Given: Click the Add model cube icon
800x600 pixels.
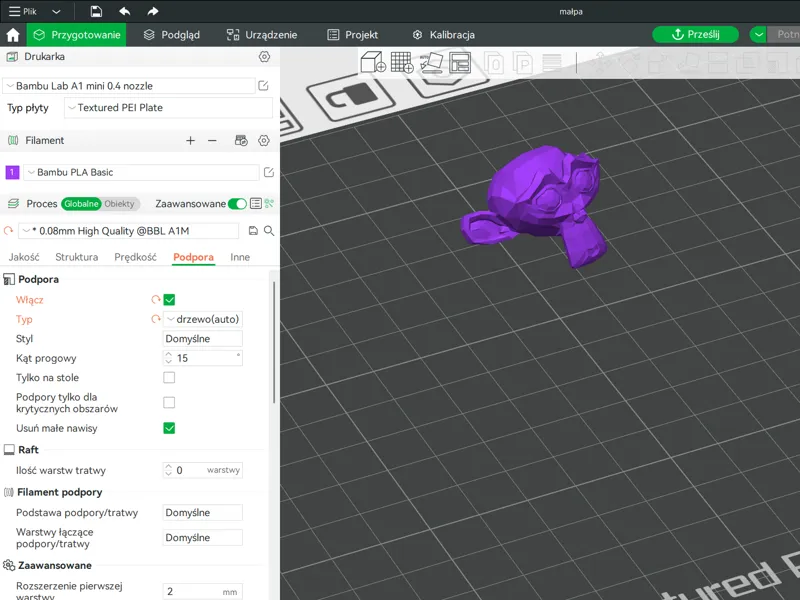Looking at the screenshot, I should [x=373, y=63].
